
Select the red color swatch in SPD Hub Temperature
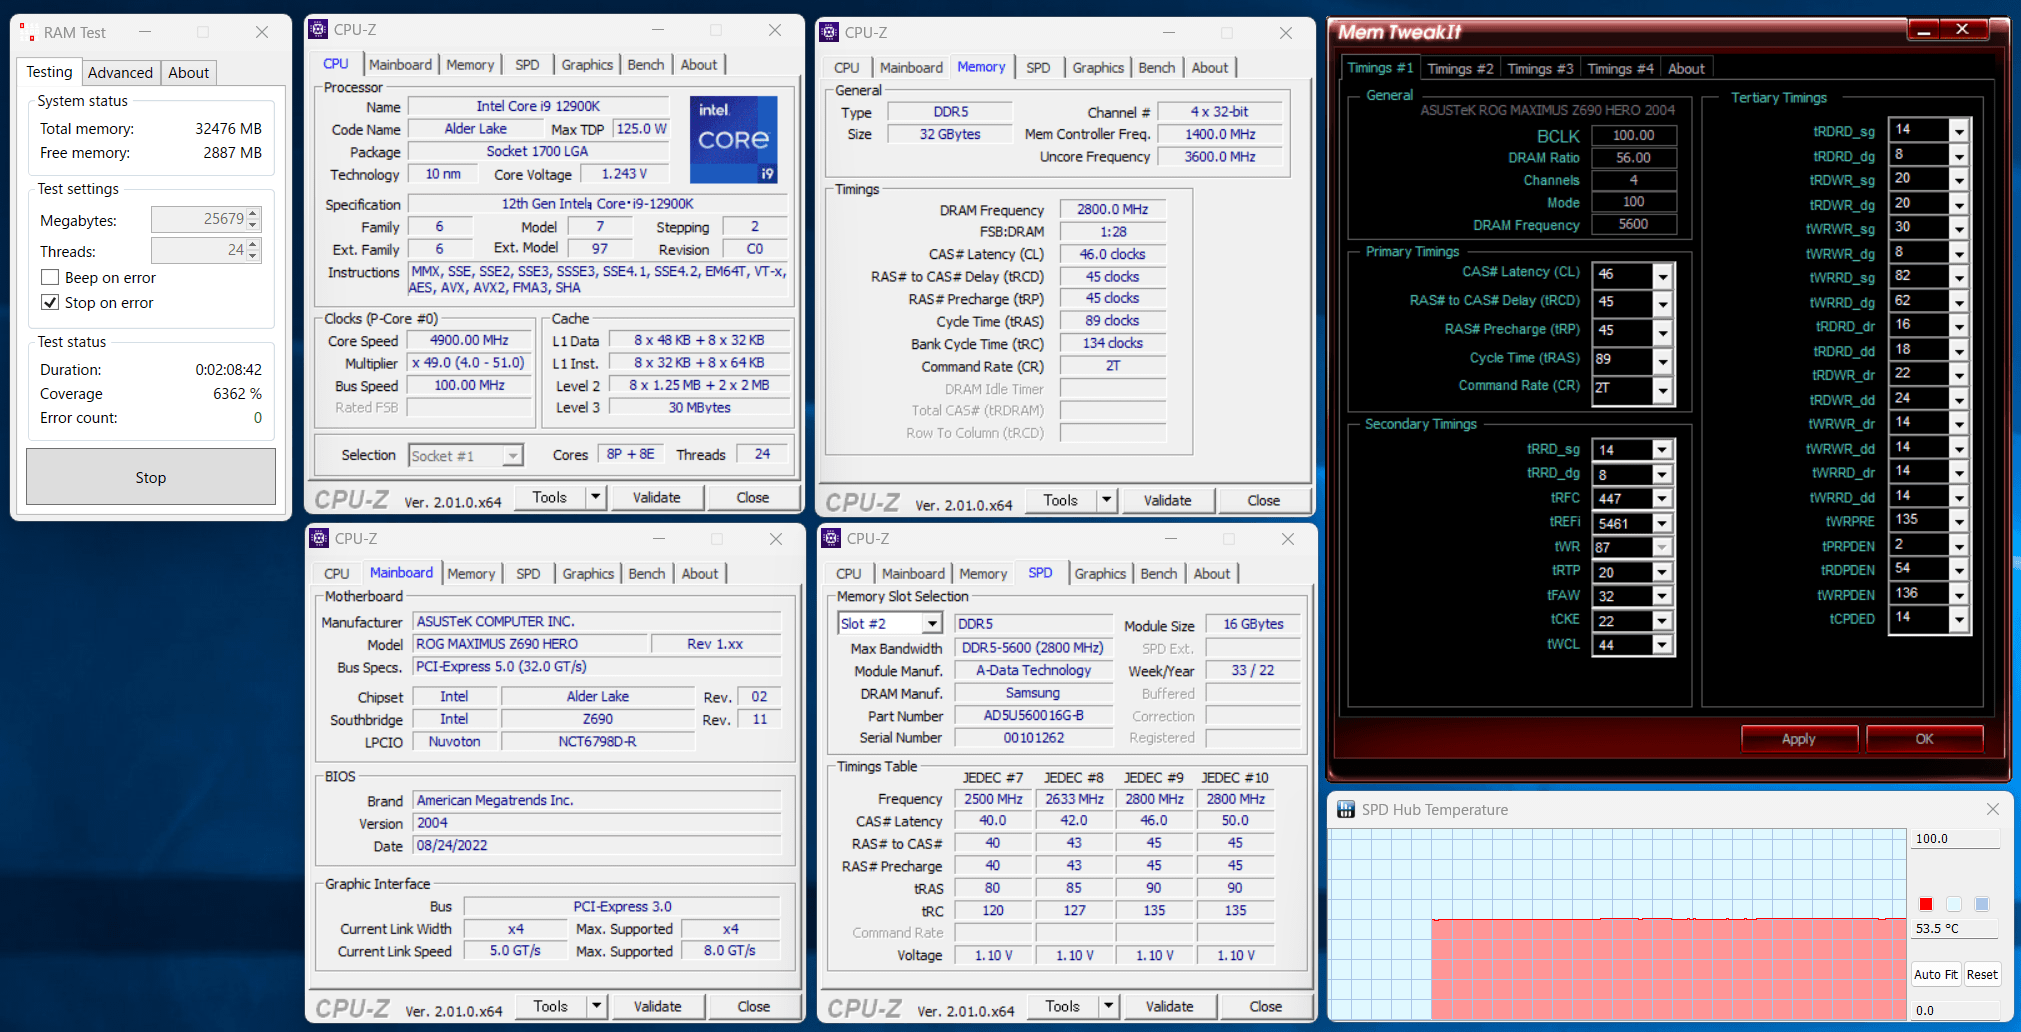coord(1926,904)
